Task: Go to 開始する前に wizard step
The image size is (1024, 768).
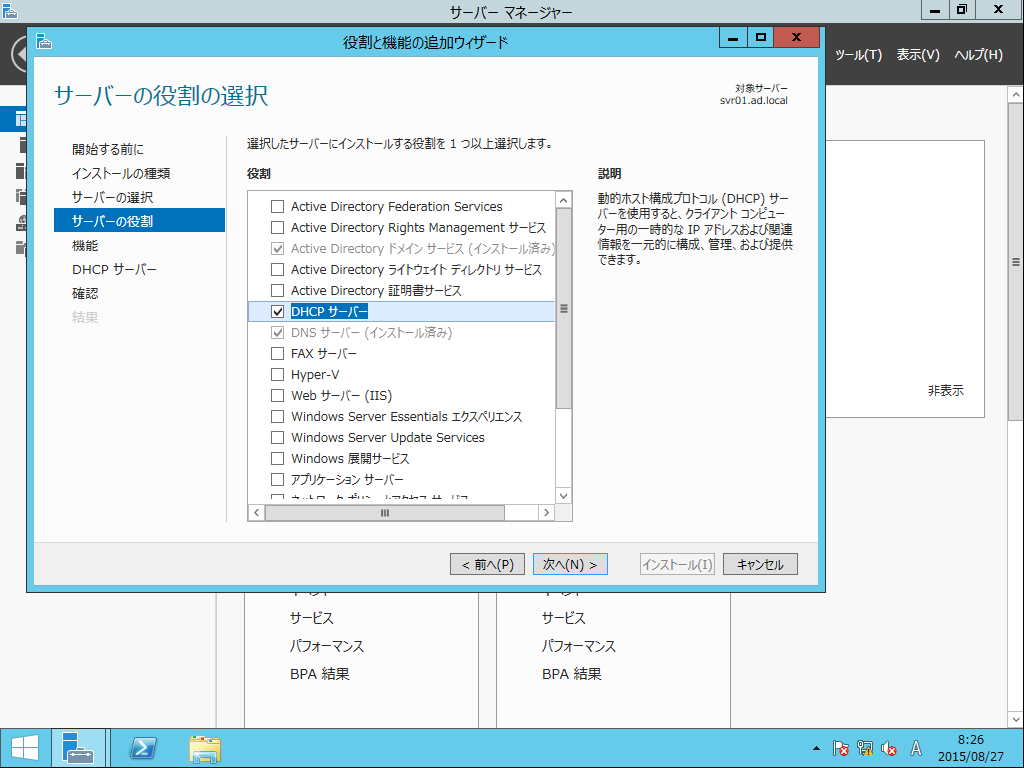Action: tap(108, 149)
